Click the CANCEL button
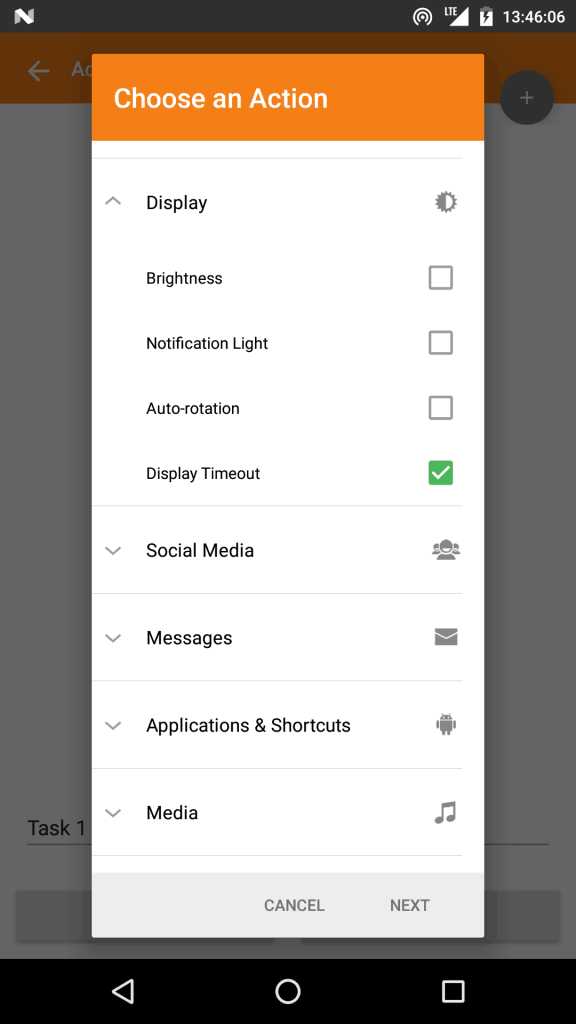 click(x=294, y=905)
